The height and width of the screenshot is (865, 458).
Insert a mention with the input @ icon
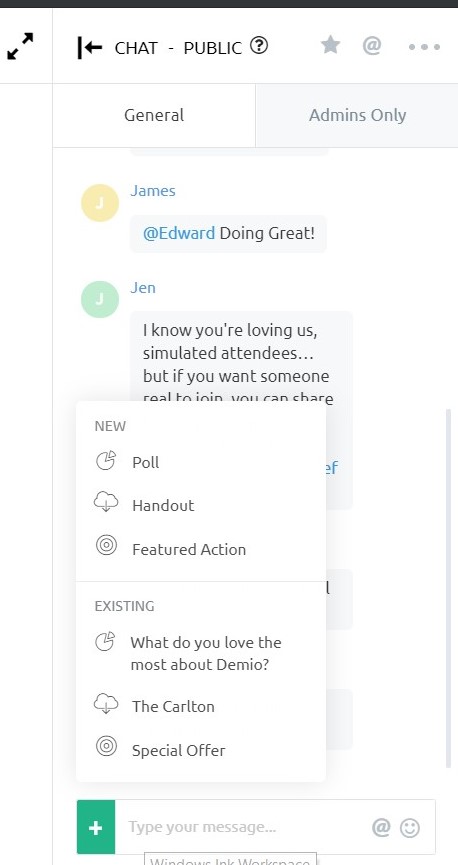[381, 827]
